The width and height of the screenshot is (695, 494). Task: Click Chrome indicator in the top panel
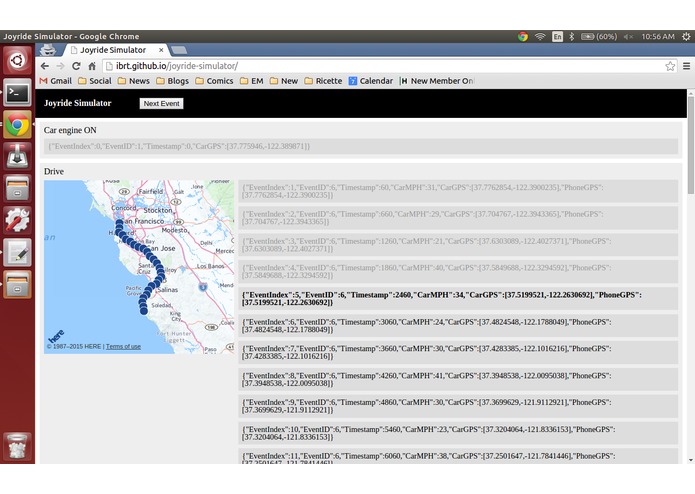pos(523,36)
